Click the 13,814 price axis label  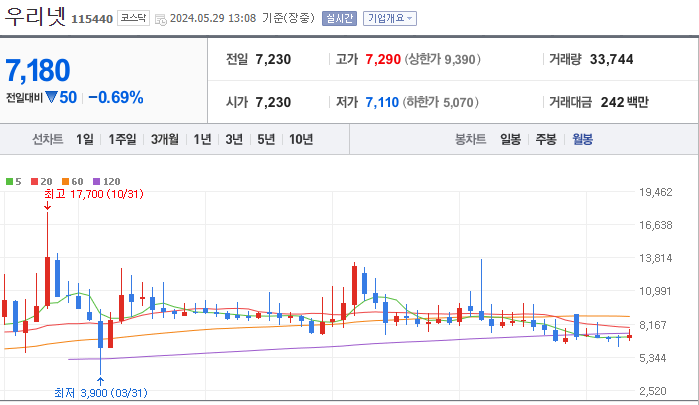pos(655,258)
